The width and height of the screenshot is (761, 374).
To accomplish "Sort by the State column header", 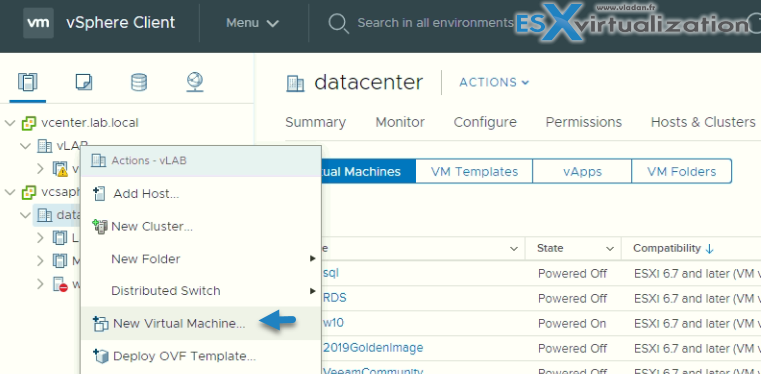I will pos(549,249).
